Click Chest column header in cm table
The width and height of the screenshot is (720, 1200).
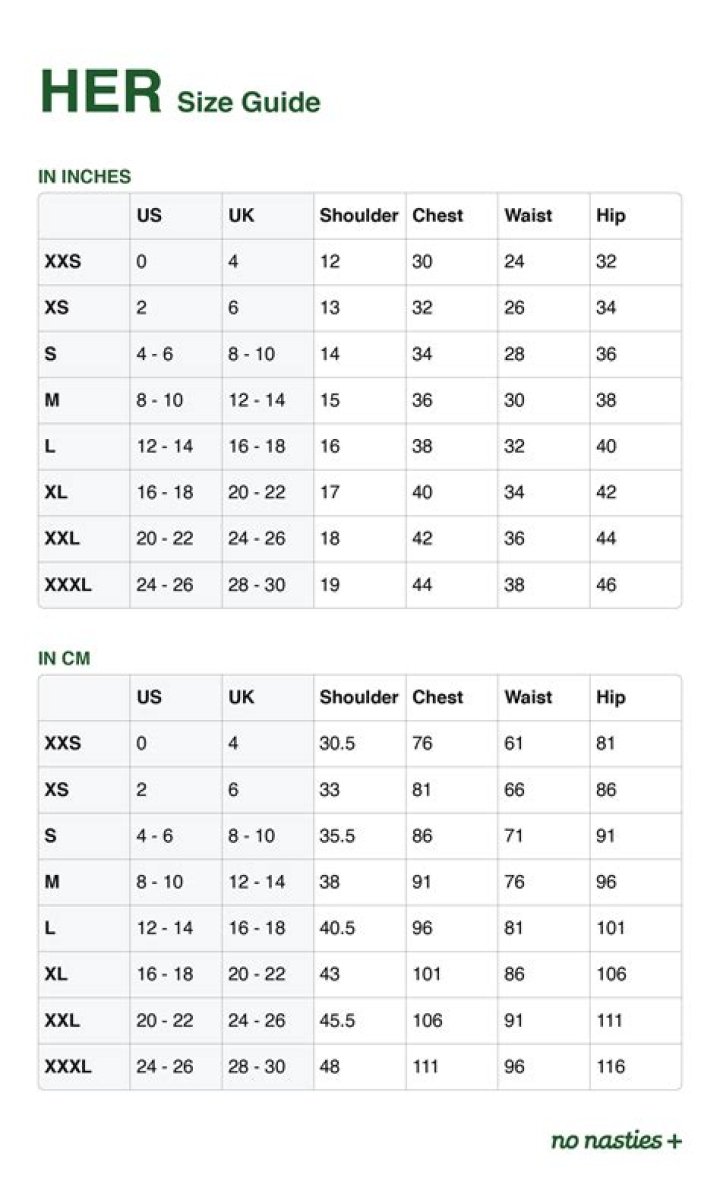pos(438,697)
